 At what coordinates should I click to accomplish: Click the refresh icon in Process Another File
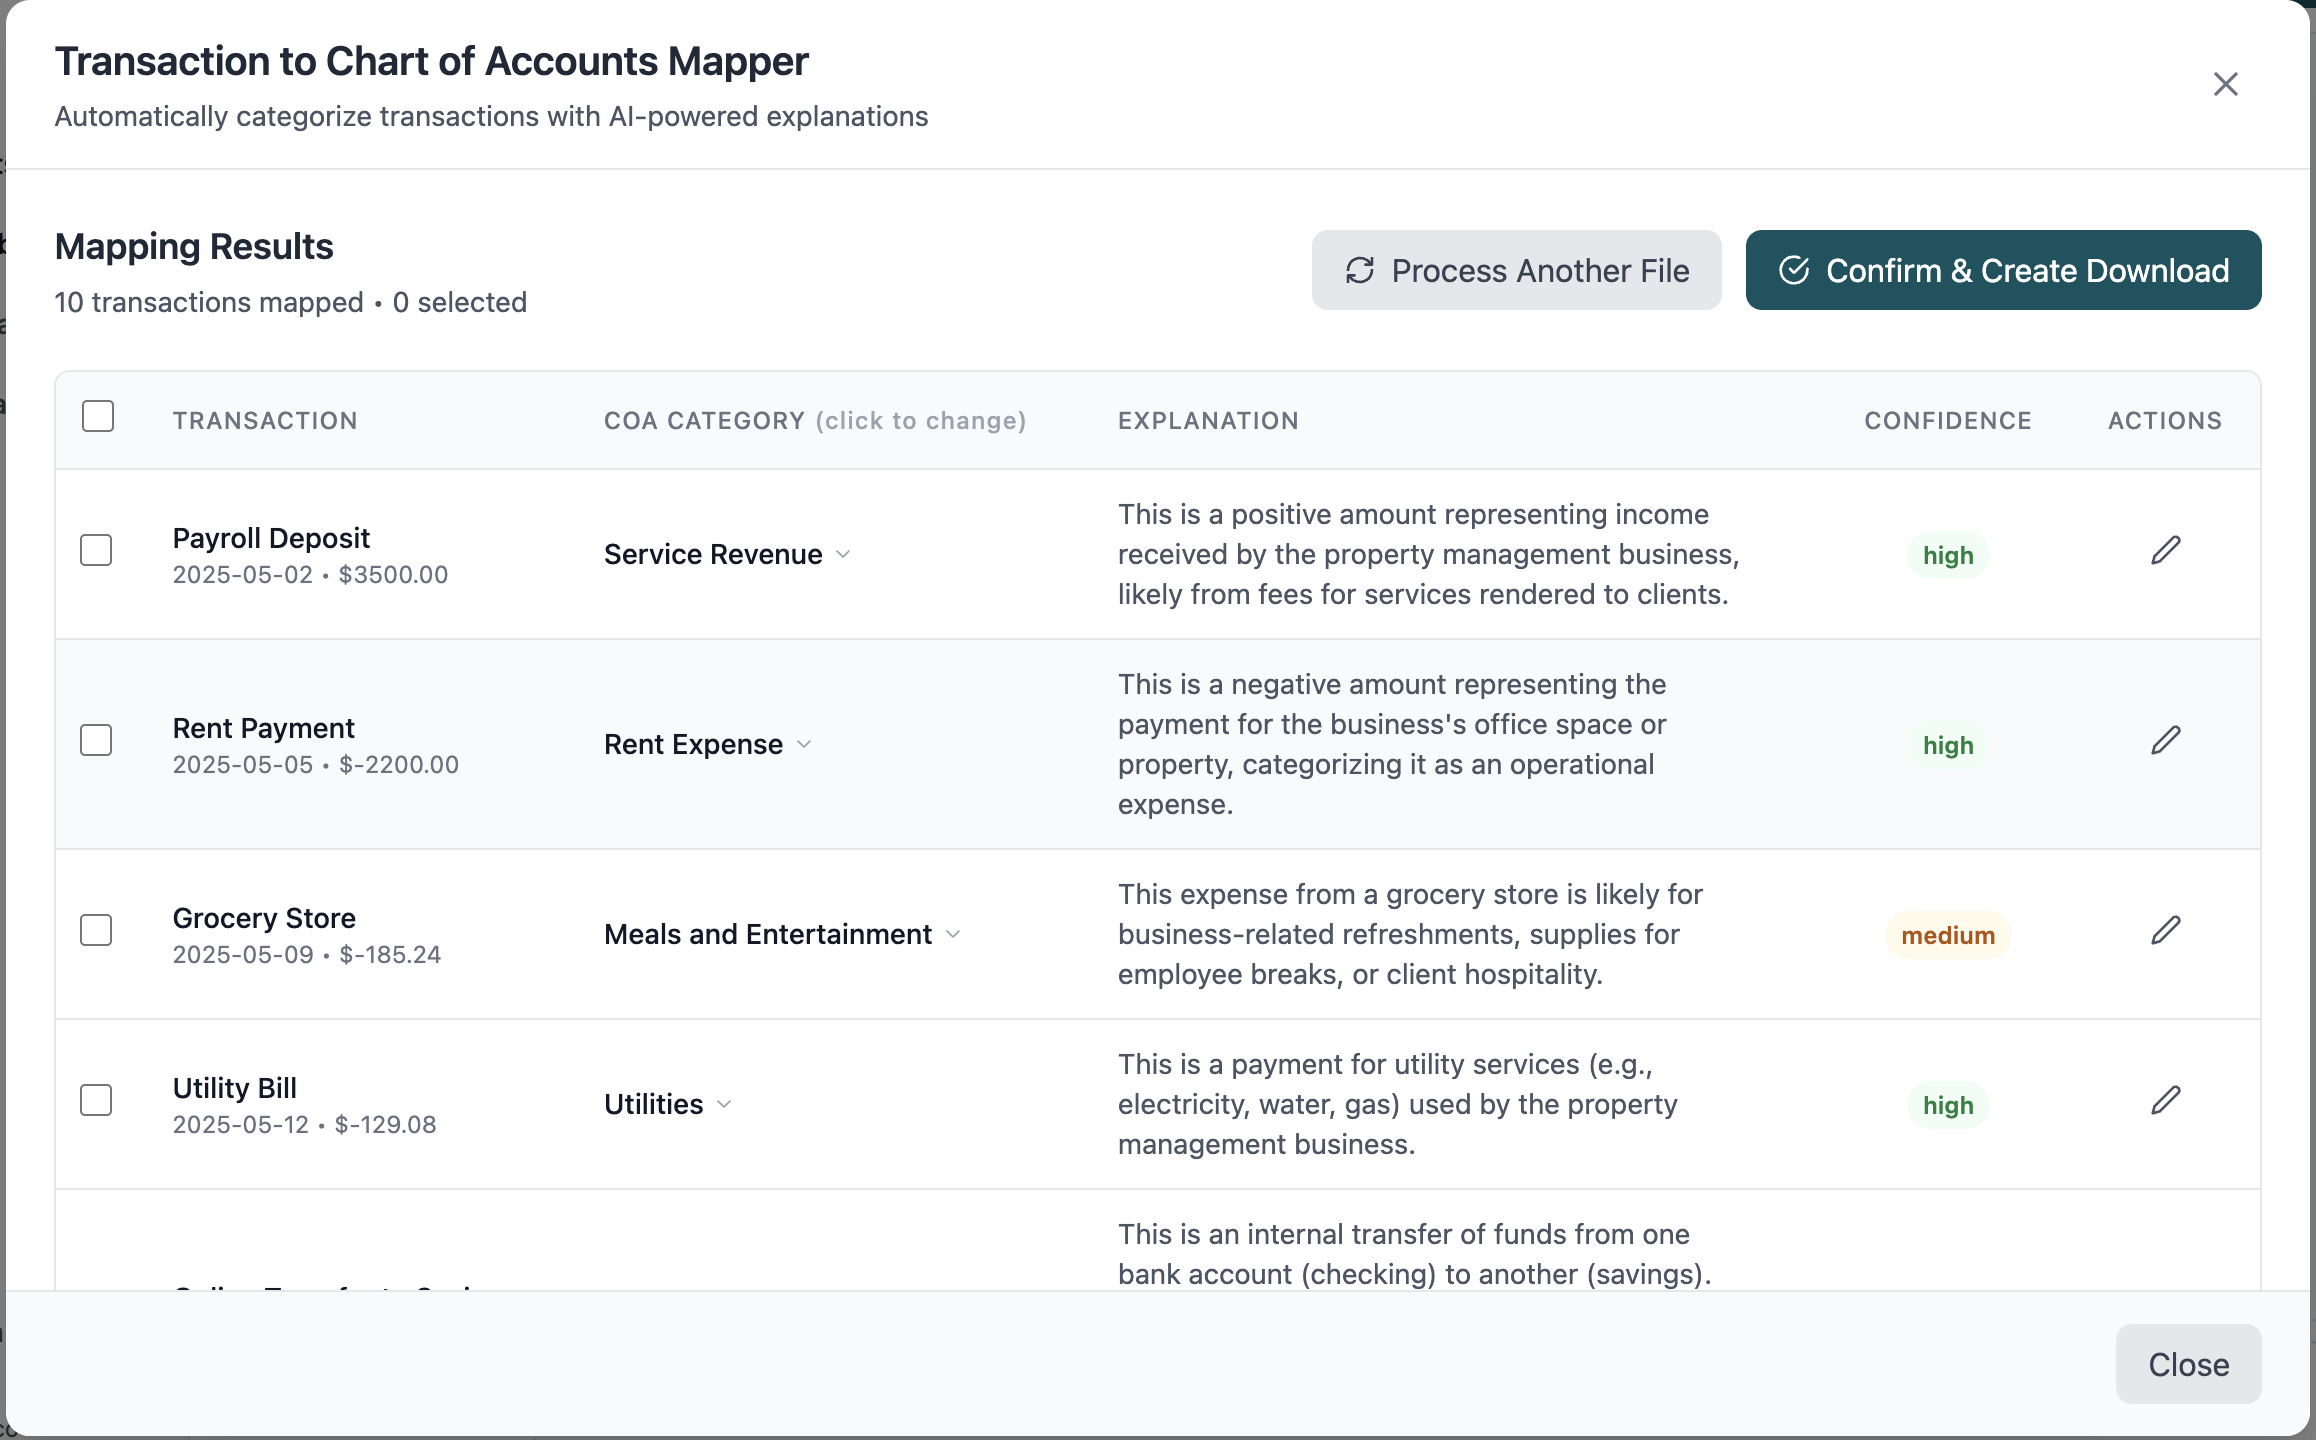(1359, 271)
